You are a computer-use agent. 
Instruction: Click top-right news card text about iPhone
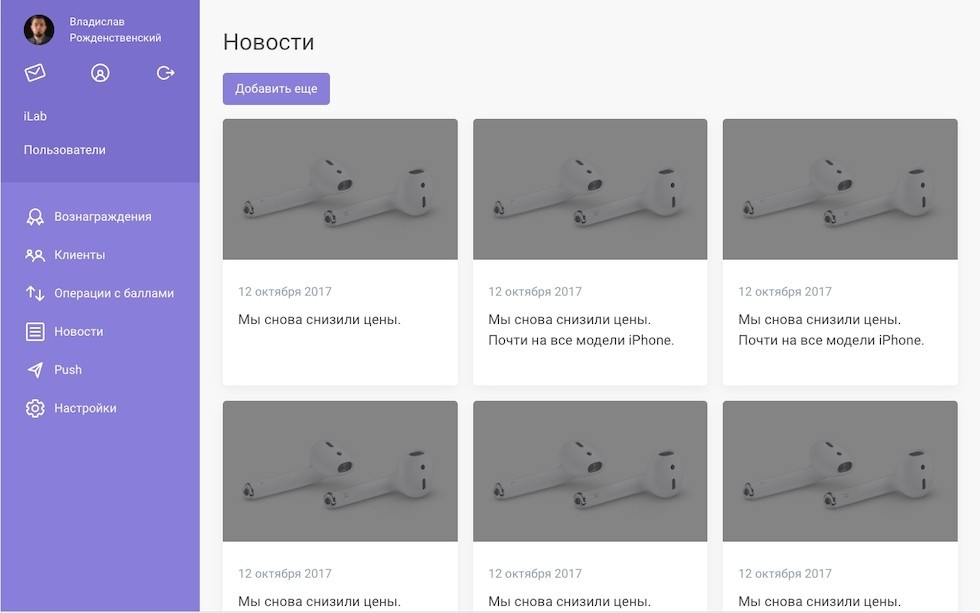[x=831, y=330]
